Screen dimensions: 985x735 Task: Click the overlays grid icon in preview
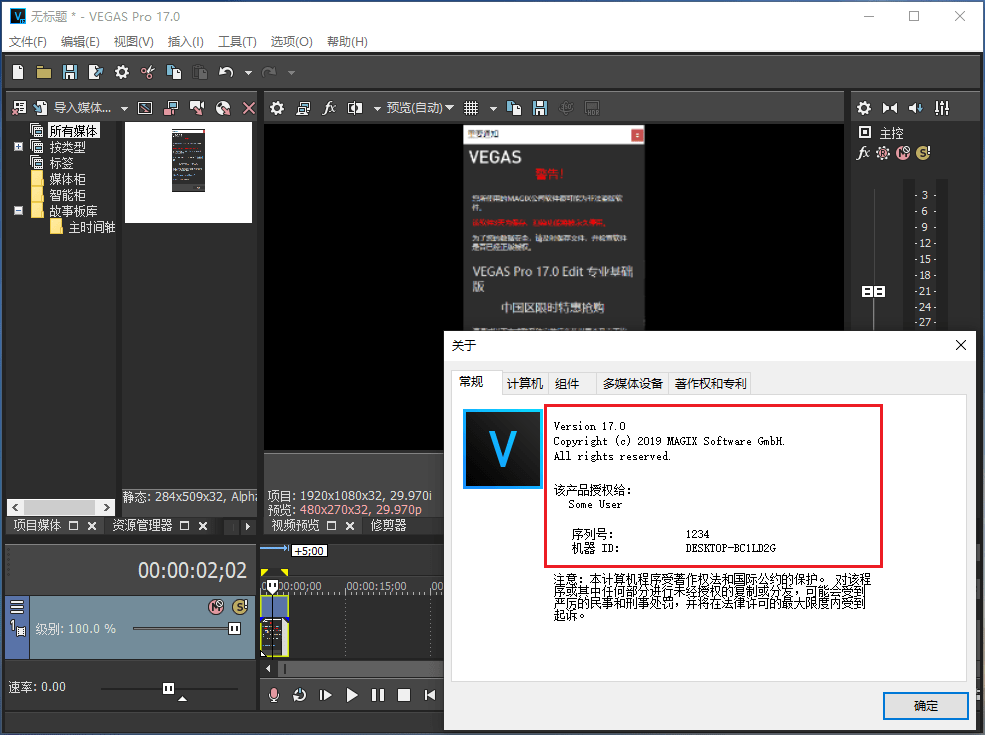click(471, 108)
